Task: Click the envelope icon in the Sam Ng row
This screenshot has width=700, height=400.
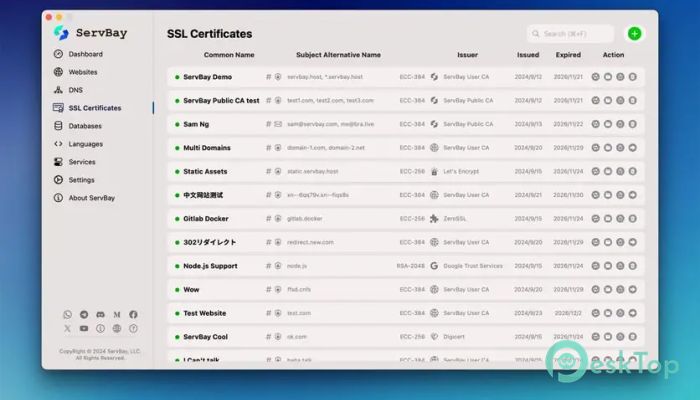Action: (x=278, y=124)
